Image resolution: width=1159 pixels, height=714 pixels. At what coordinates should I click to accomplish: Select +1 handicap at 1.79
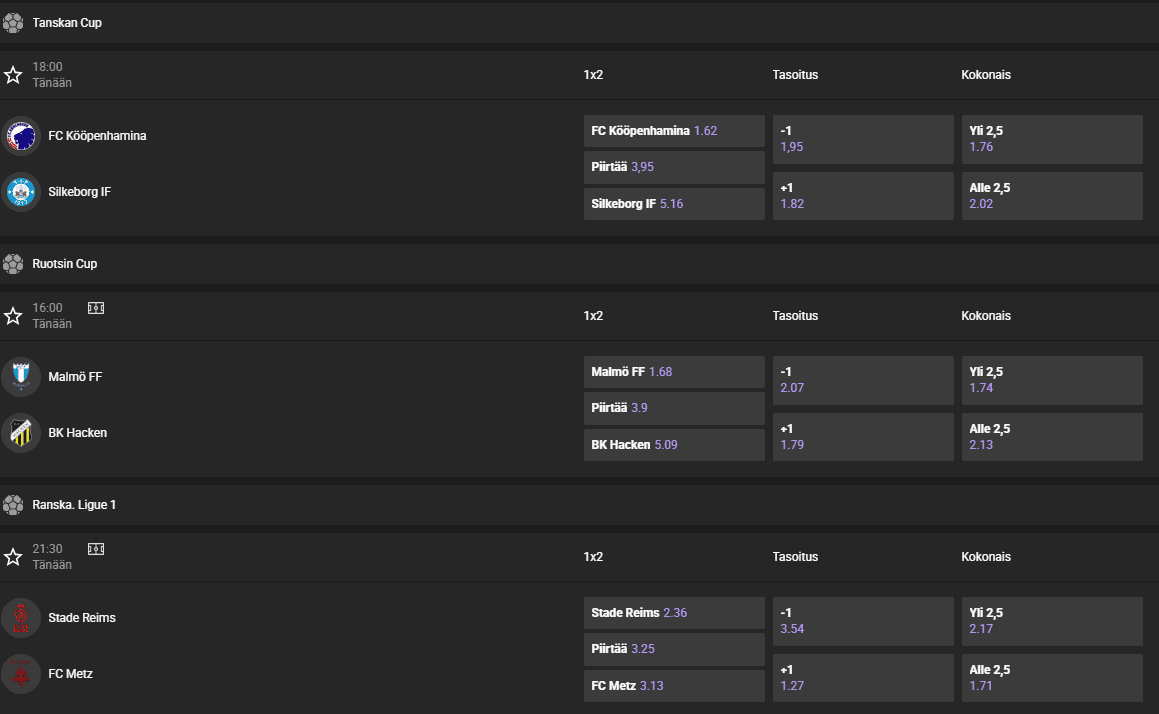pyautogui.click(x=863, y=437)
